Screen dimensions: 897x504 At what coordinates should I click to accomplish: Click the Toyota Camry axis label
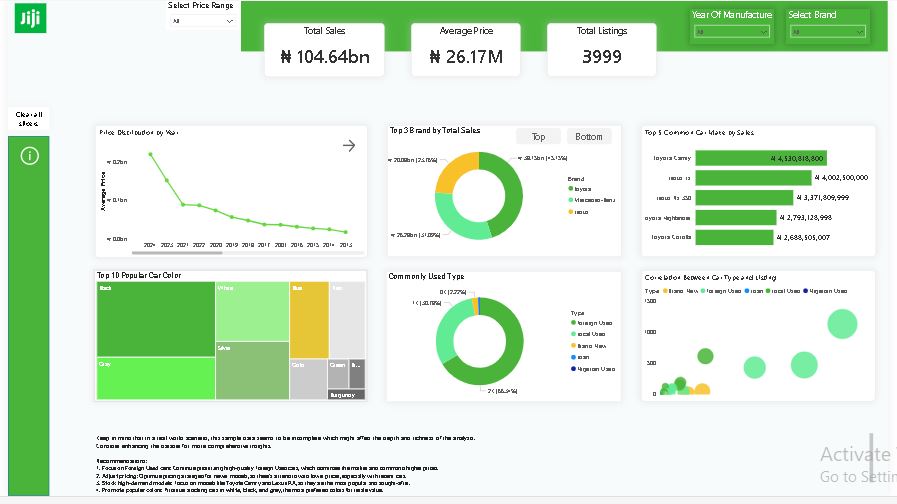(x=672, y=158)
